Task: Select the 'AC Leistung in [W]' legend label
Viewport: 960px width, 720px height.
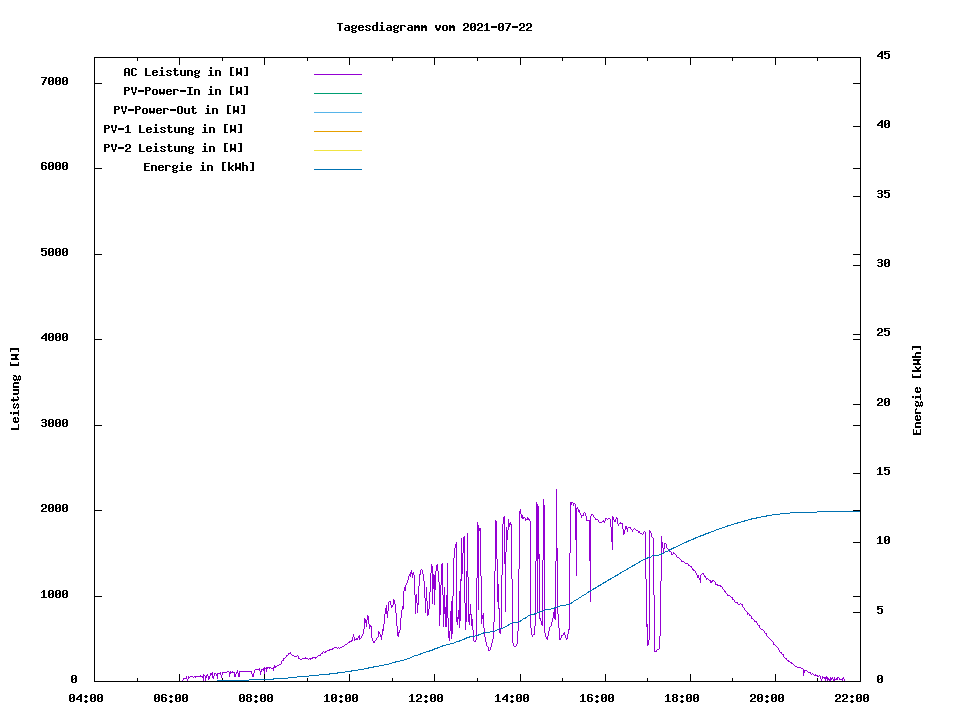Action: [x=186, y=72]
